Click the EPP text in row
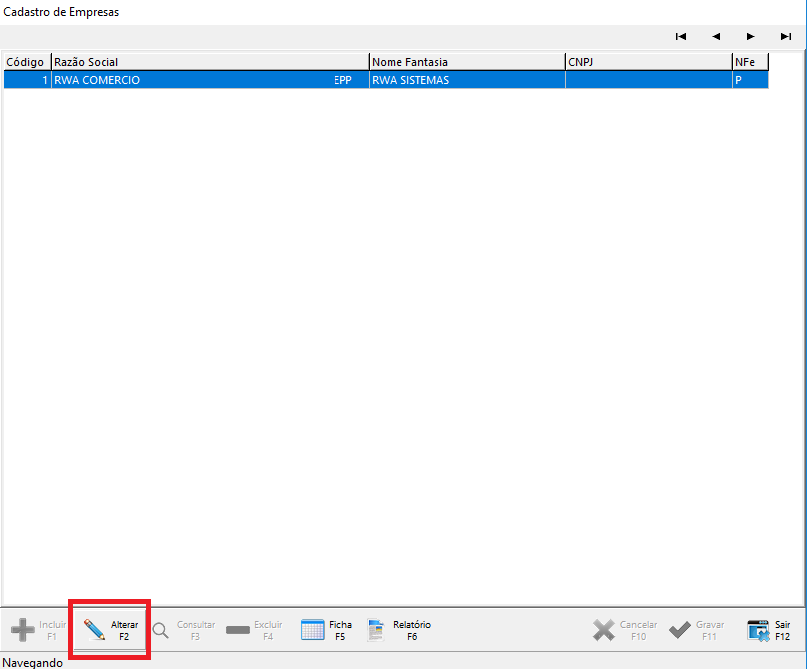The image size is (807, 669). point(343,80)
